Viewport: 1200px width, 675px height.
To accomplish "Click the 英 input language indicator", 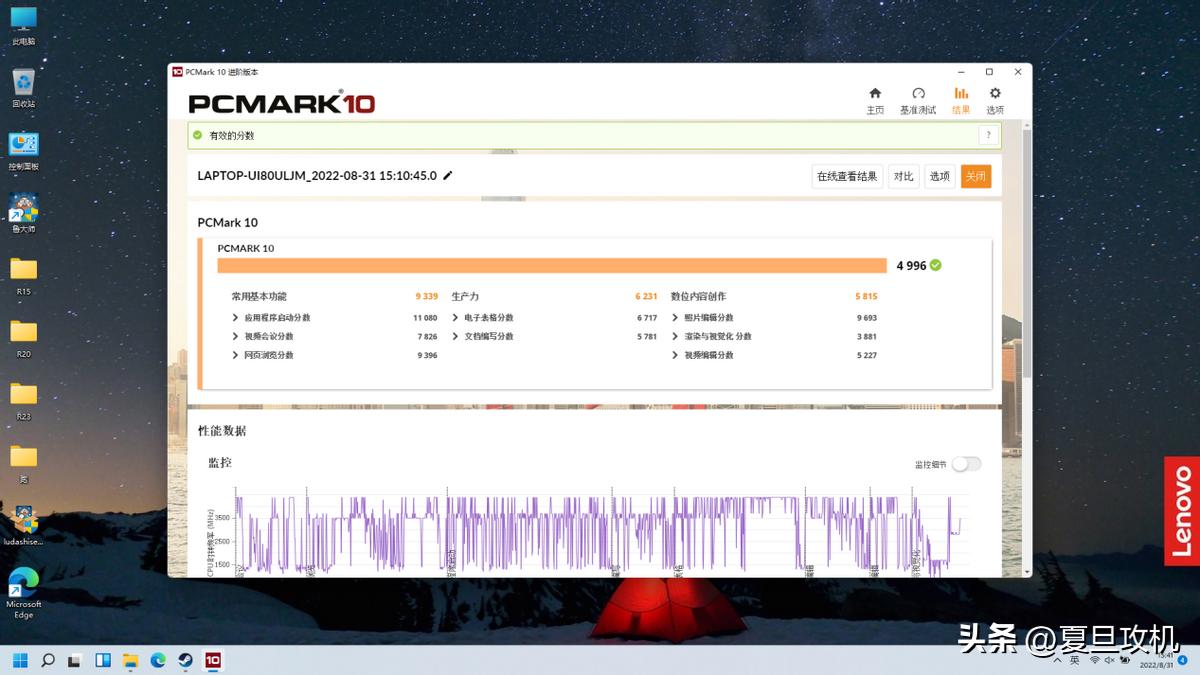I will coord(1075,660).
